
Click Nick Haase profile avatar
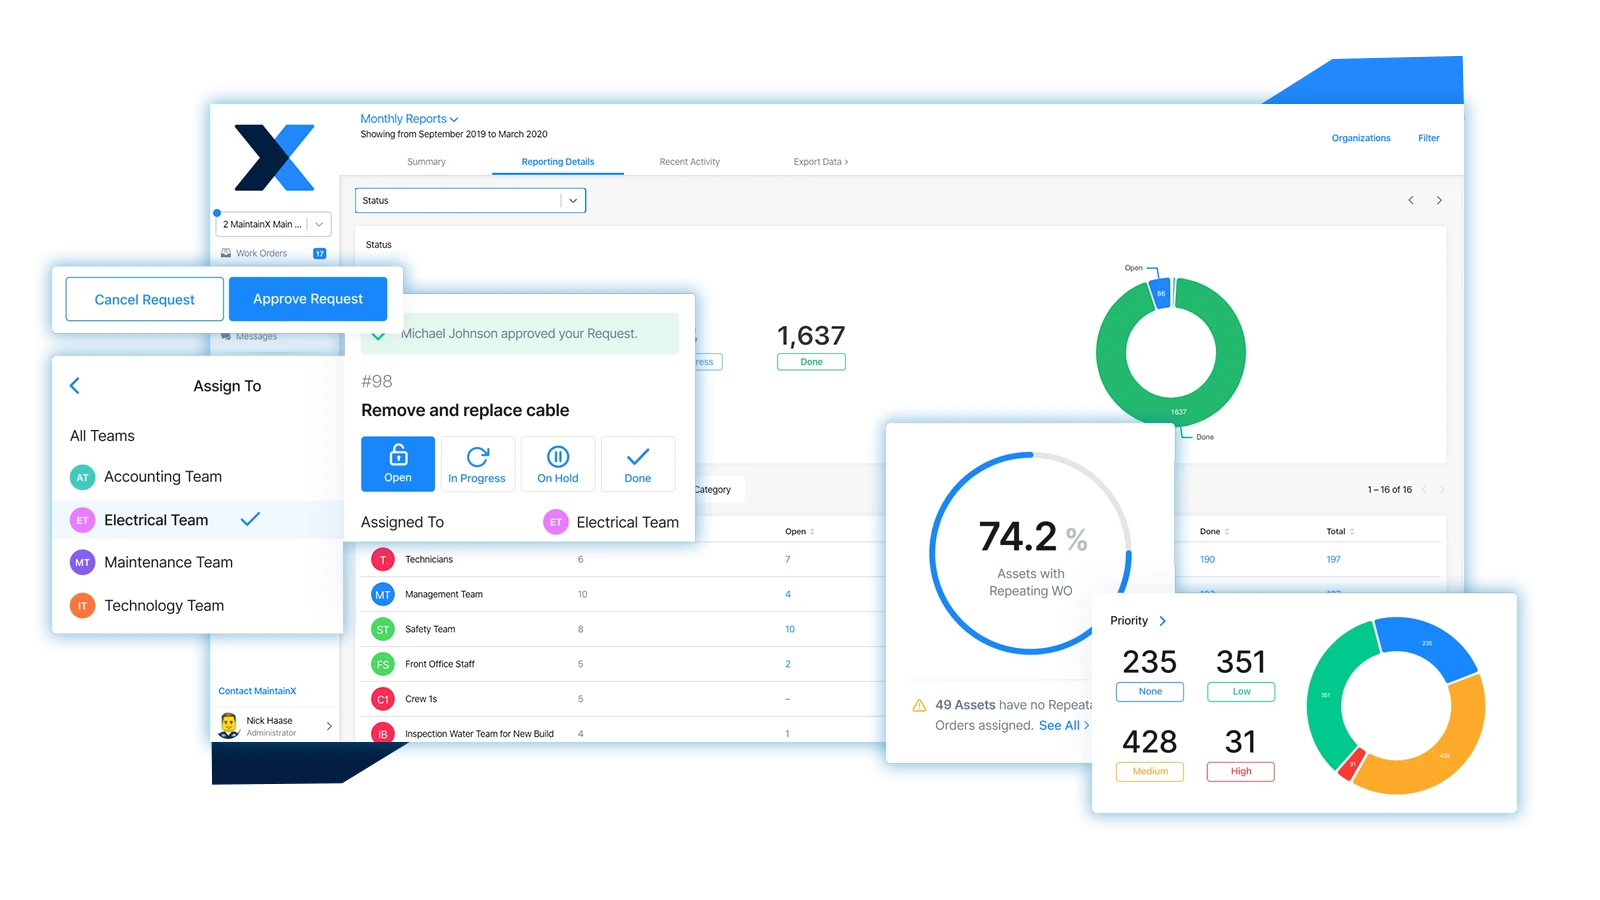click(x=229, y=725)
